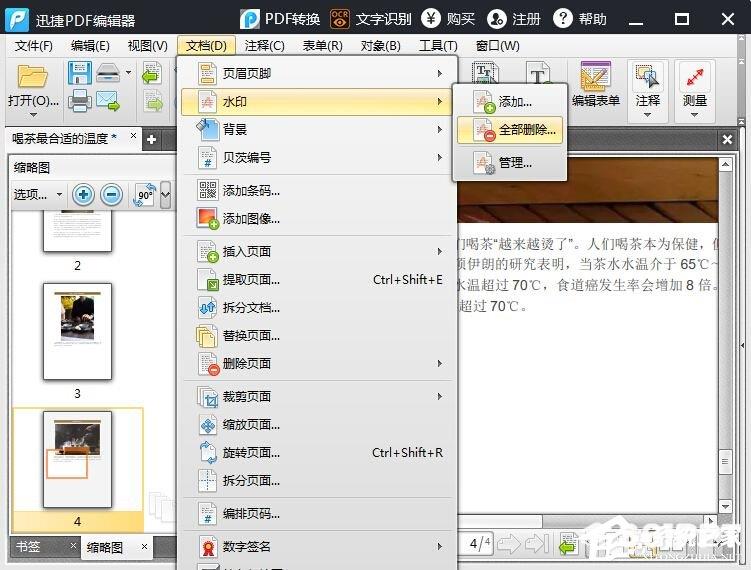Screen dimensions: 751x570
Task: Click the Scanner icon in toolbar
Action: click(108, 73)
